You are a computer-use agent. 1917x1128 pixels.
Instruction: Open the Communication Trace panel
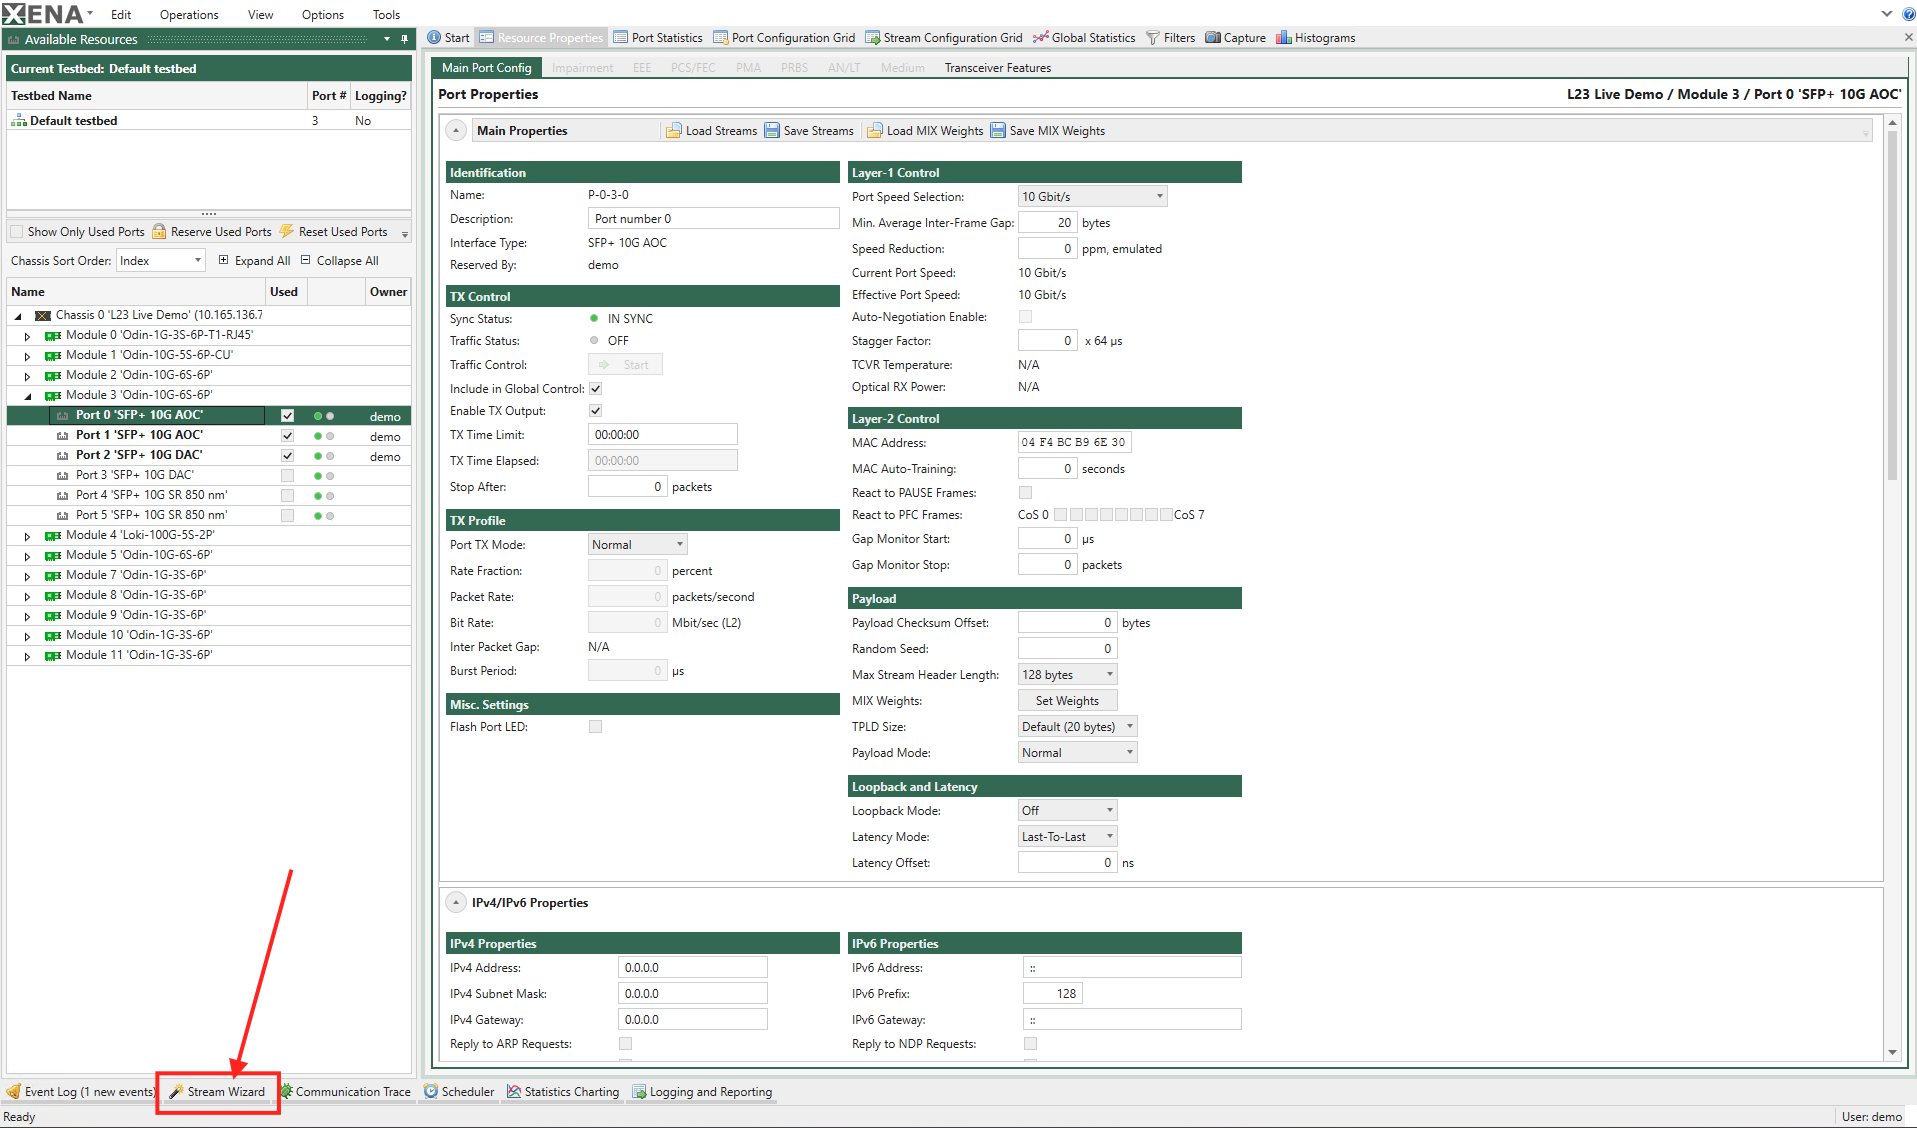point(345,1091)
